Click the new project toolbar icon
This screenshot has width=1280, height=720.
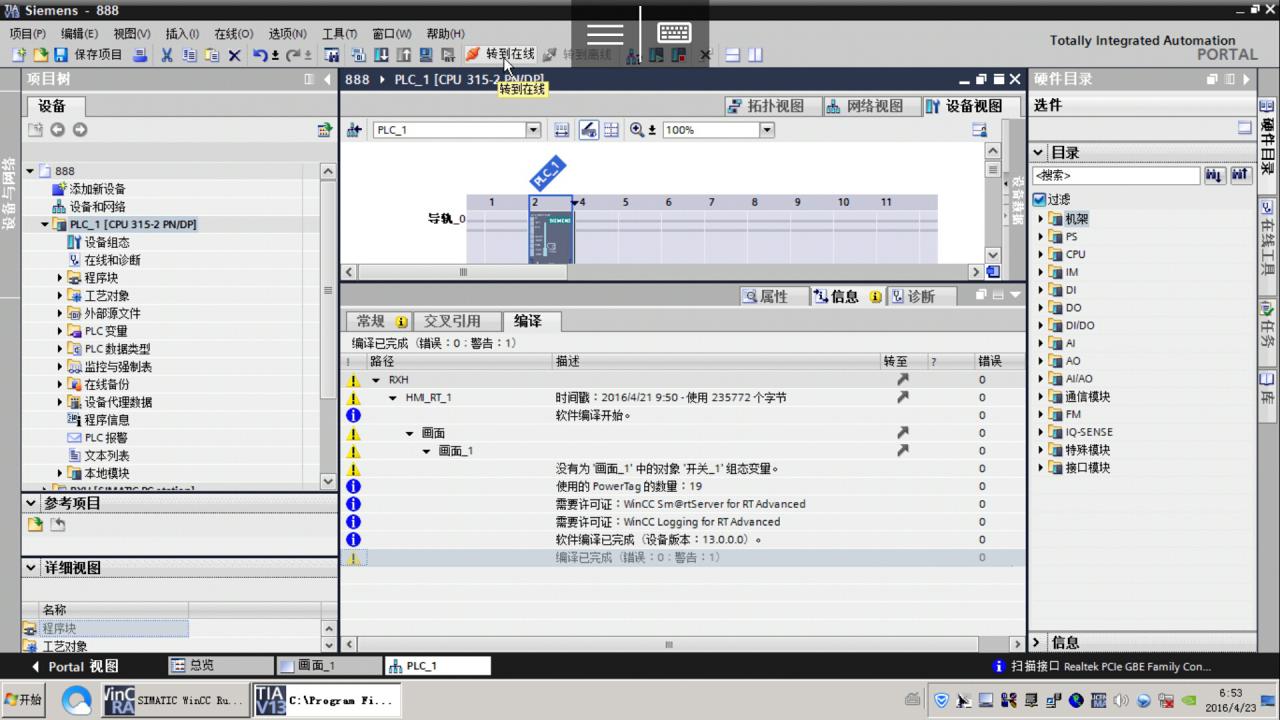coord(19,55)
